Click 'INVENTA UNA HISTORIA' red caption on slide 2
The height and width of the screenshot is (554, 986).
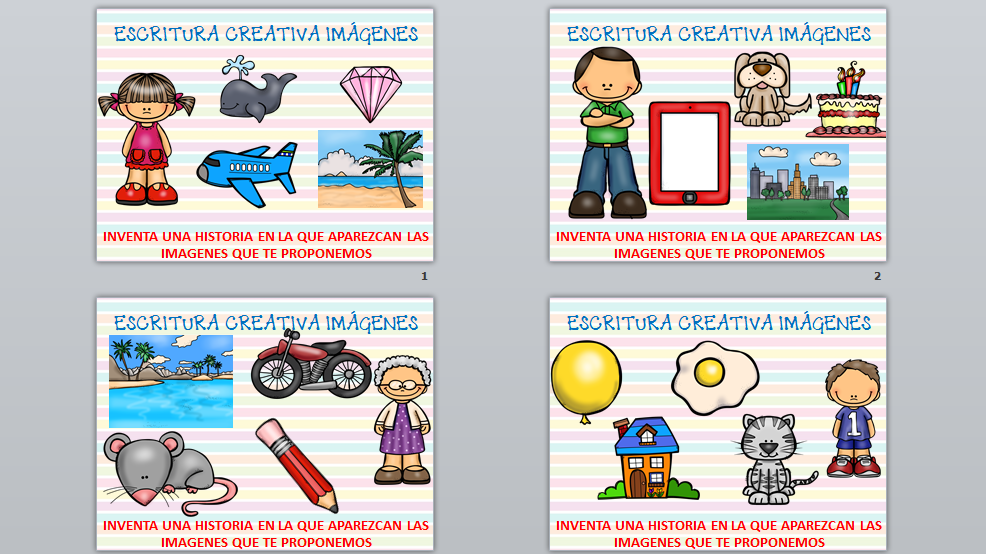pyautogui.click(x=718, y=245)
